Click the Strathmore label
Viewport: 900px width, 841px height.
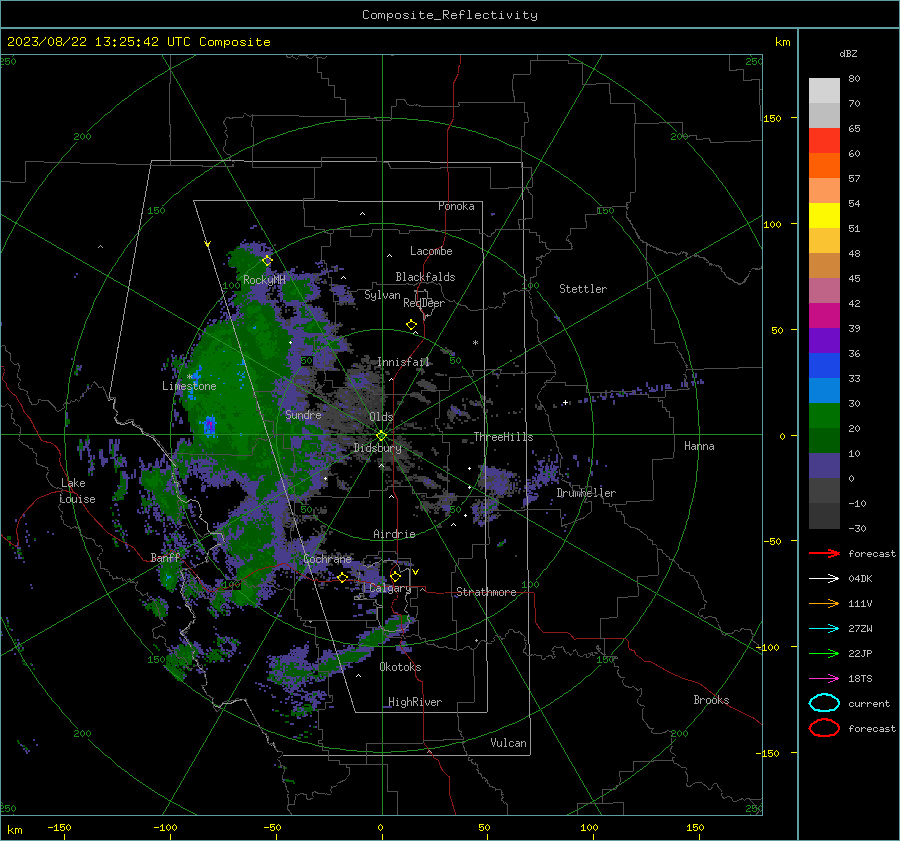486,592
